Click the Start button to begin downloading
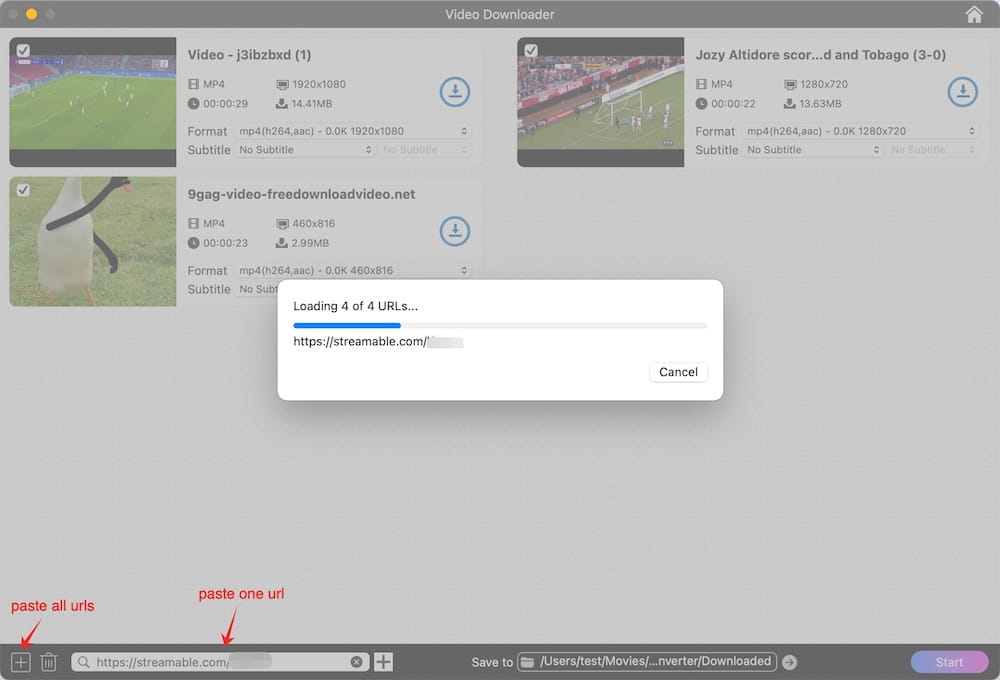Image resolution: width=1000 pixels, height=680 pixels. [x=948, y=661]
